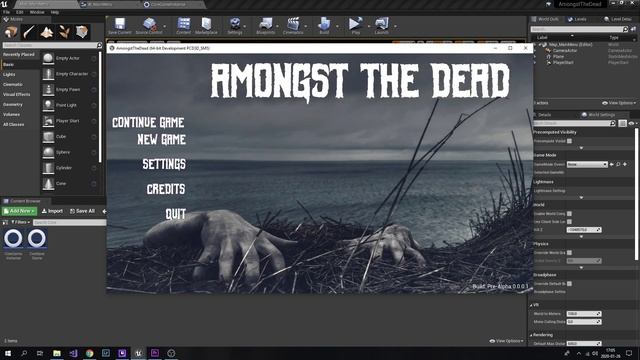Open the Marketplace toolbar icon

pos(206,24)
